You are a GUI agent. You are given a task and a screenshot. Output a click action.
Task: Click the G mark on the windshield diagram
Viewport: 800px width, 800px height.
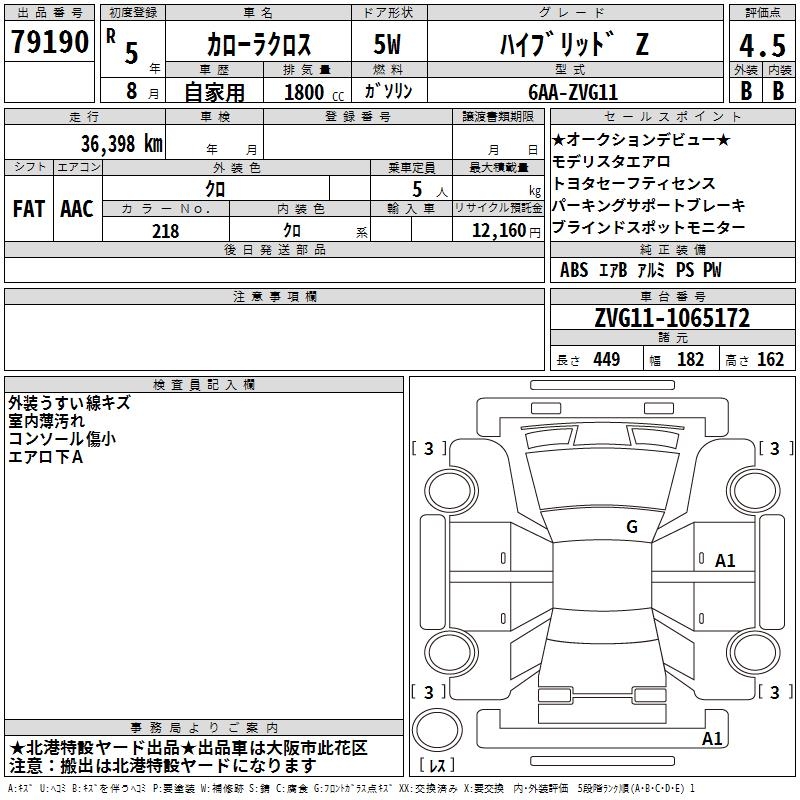[x=631, y=527]
